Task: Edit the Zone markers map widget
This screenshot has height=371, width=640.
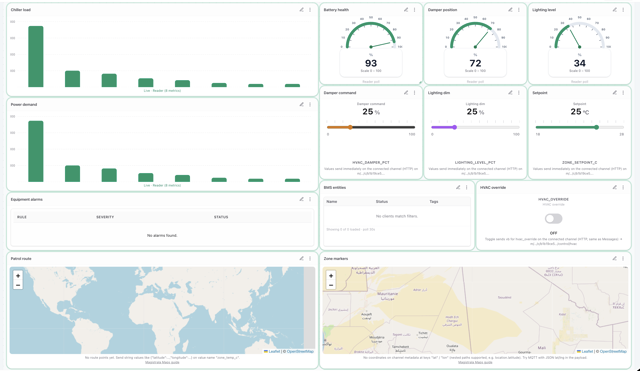Action: coord(614,258)
